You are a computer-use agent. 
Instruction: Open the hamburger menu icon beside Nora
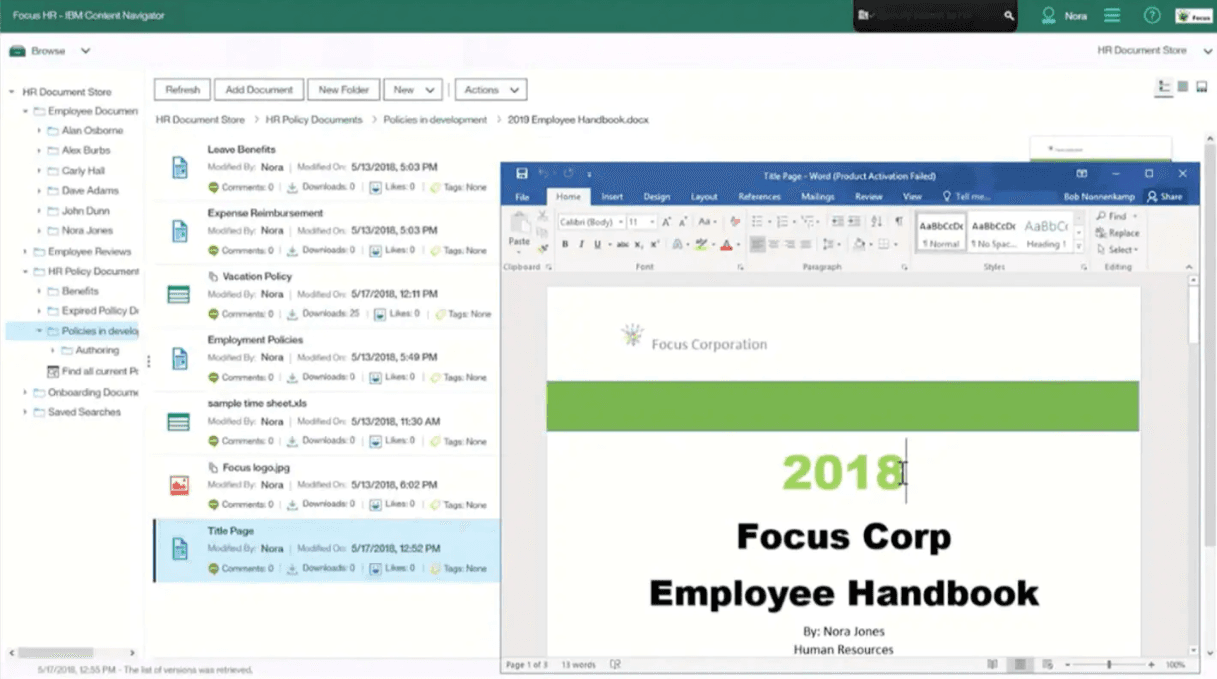tap(1112, 16)
